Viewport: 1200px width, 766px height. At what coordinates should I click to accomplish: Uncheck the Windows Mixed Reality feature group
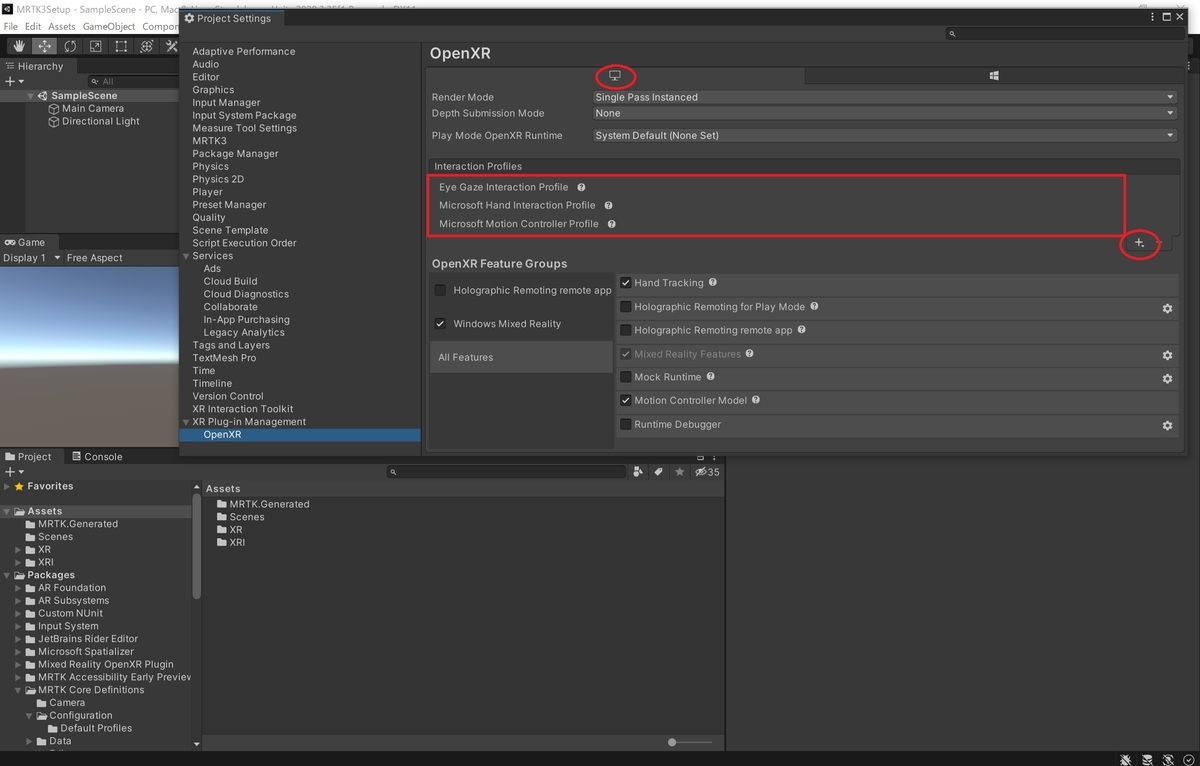[x=440, y=324]
